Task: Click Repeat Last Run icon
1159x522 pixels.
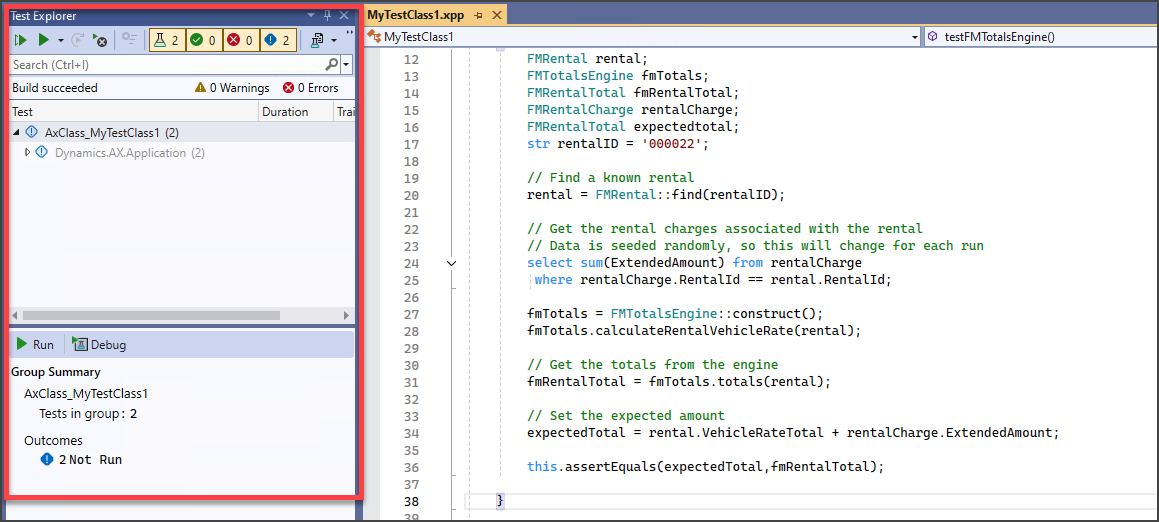Action: (78, 40)
